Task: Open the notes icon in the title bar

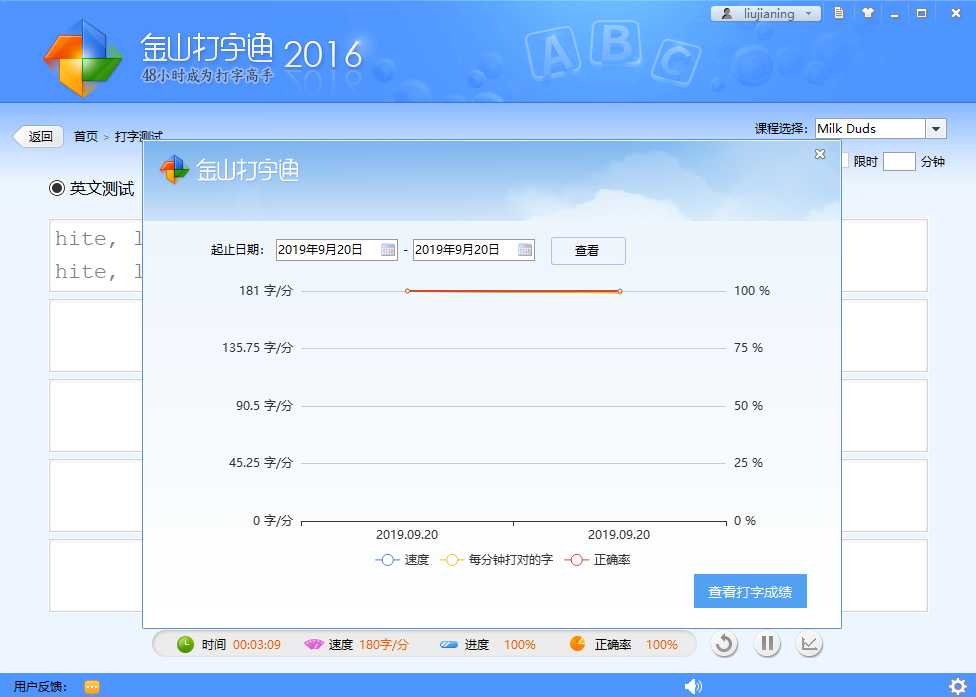Action: 839,13
